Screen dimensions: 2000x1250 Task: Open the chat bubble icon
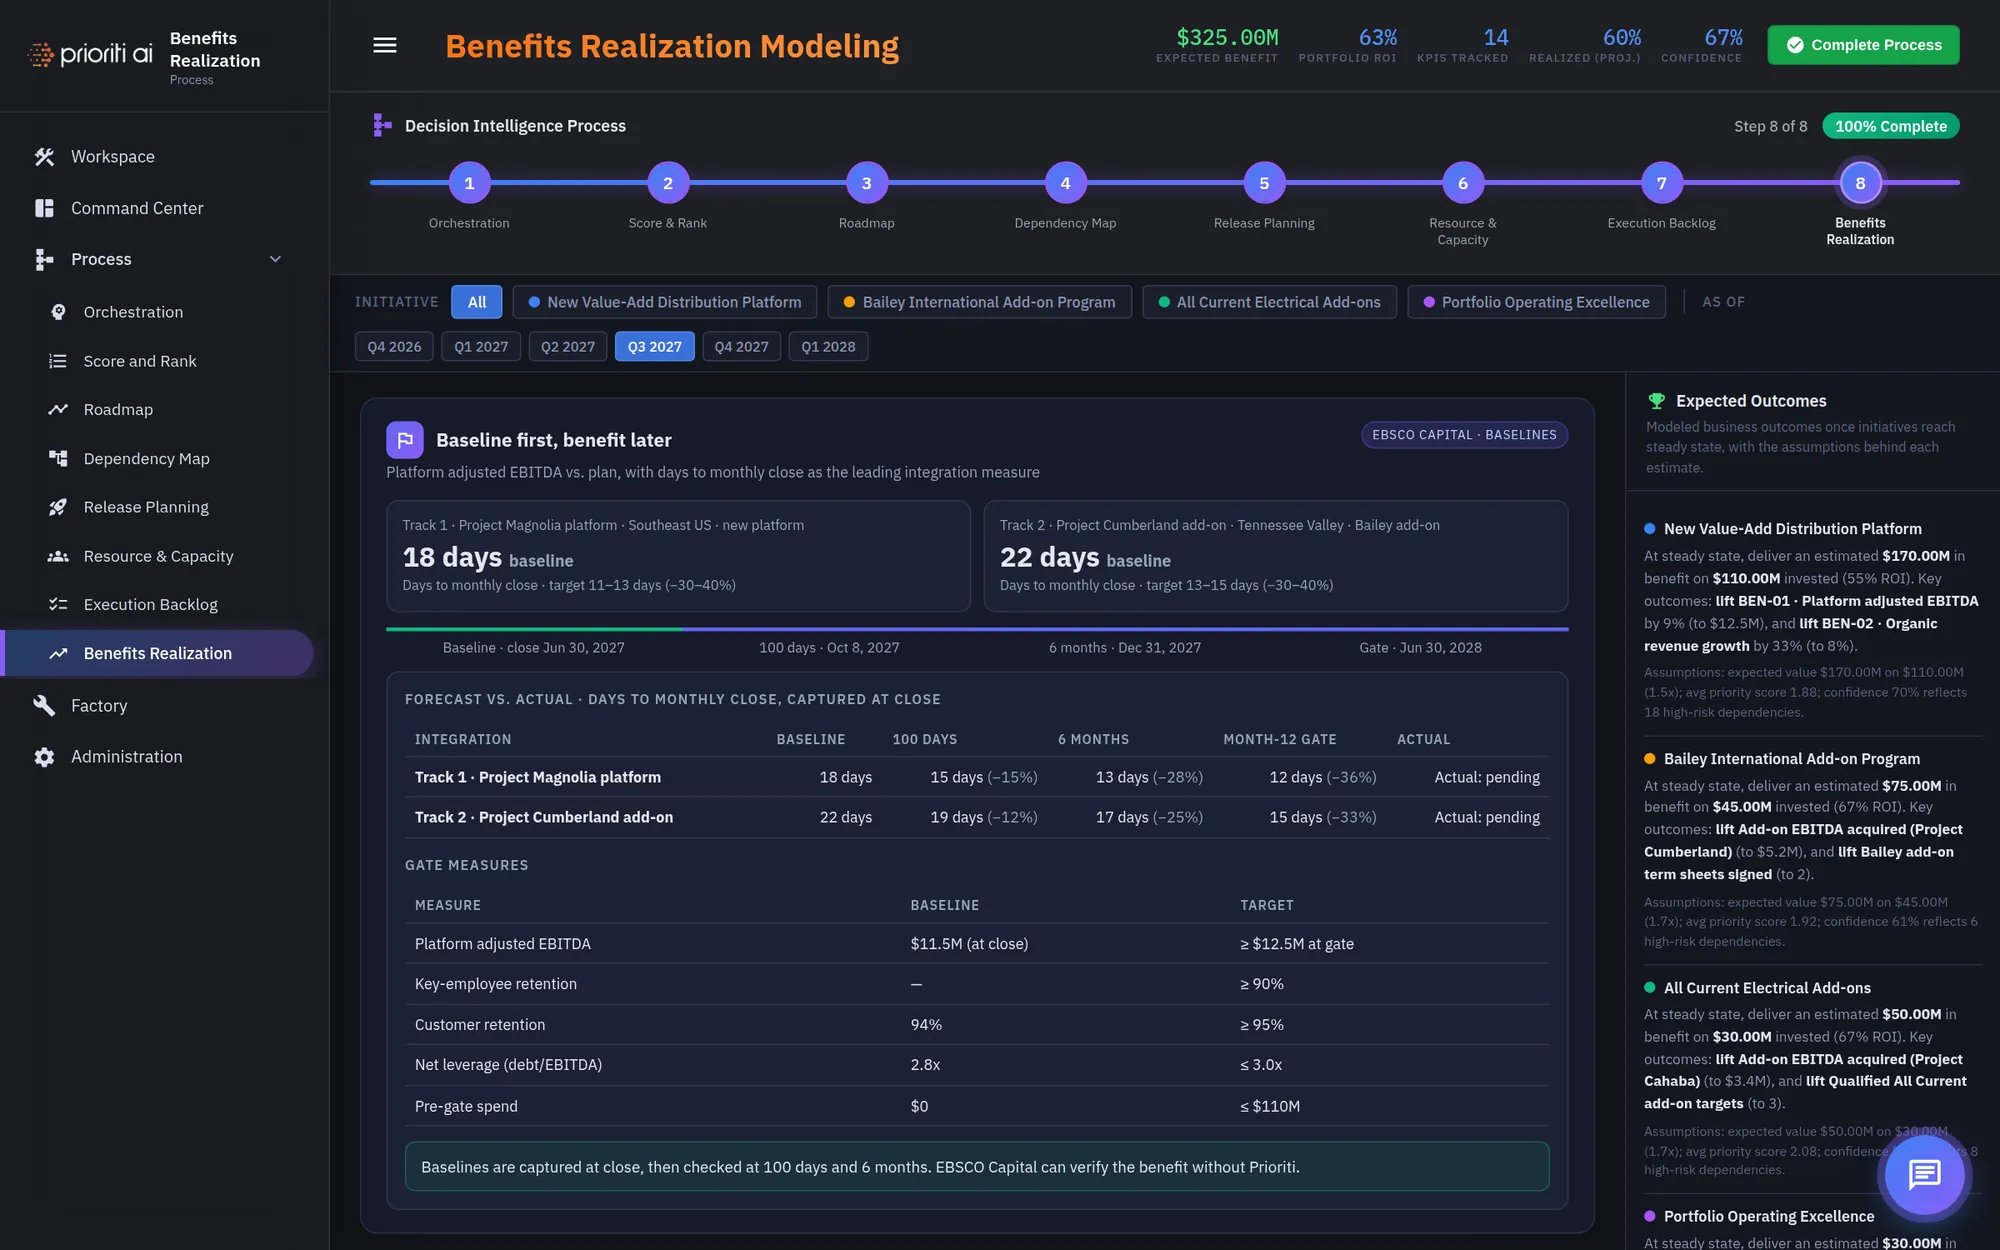tap(1924, 1174)
